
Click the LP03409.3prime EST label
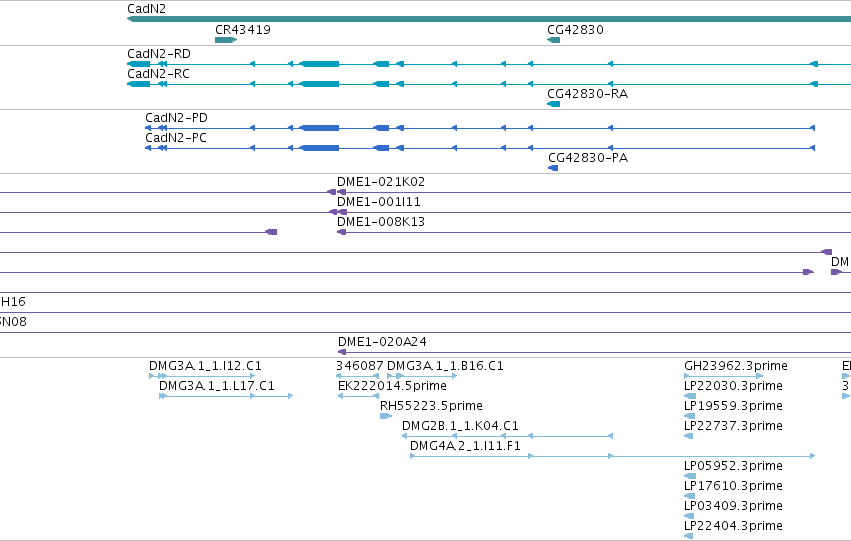click(733, 506)
